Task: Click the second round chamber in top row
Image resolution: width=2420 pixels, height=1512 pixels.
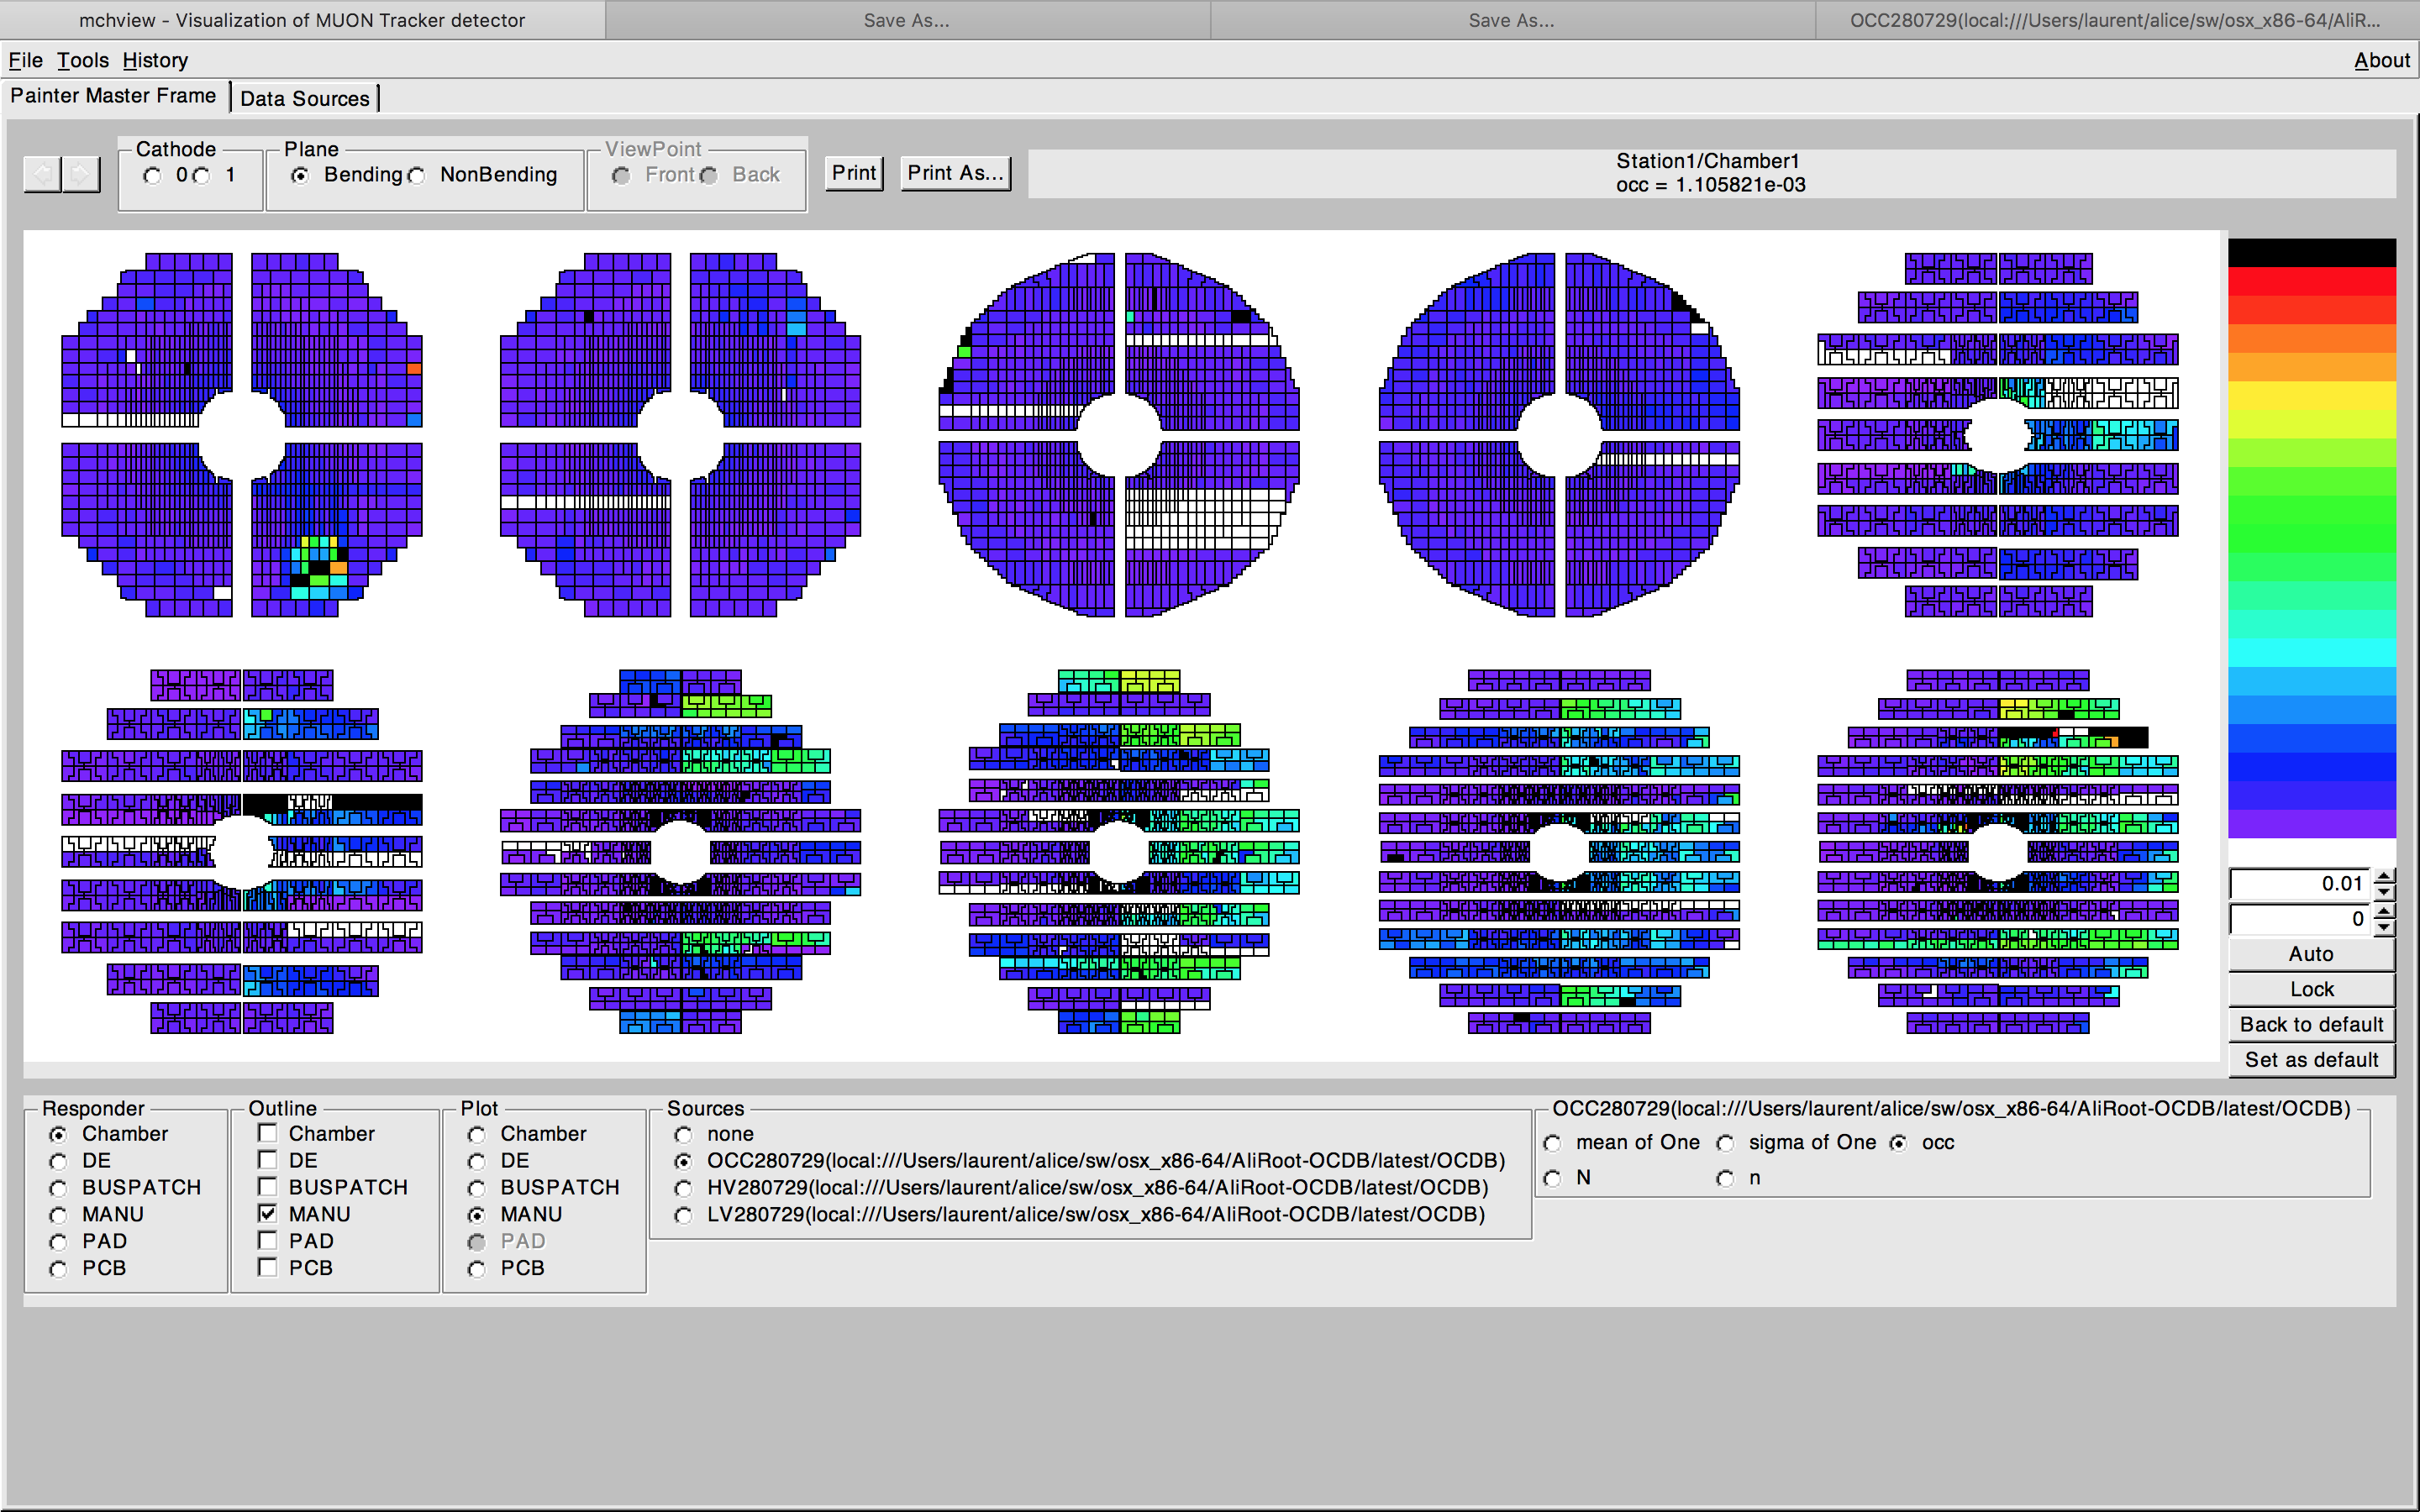Action: (680, 434)
